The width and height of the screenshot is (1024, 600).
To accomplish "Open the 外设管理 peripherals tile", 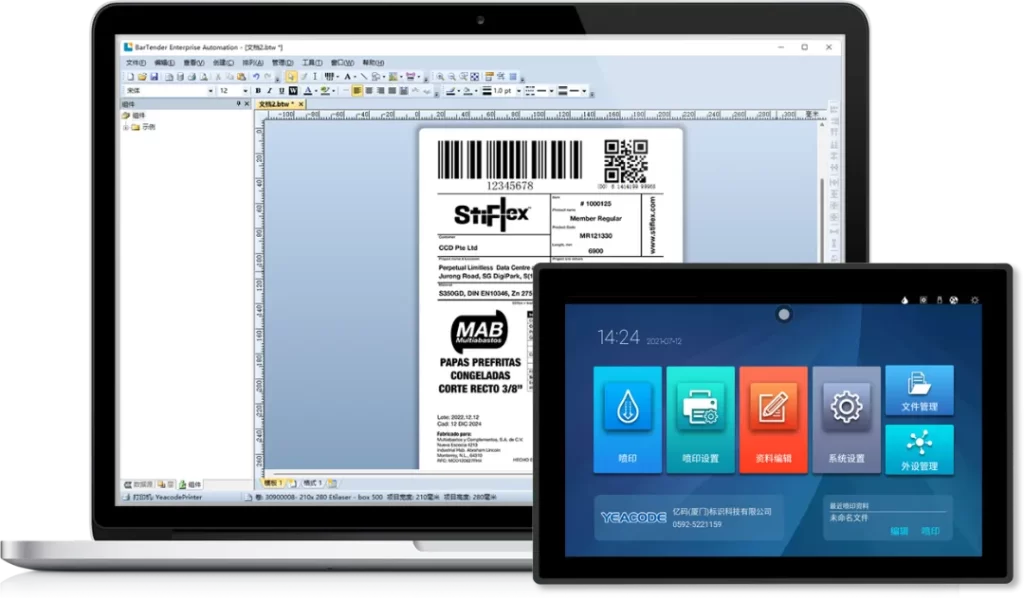I will 918,449.
